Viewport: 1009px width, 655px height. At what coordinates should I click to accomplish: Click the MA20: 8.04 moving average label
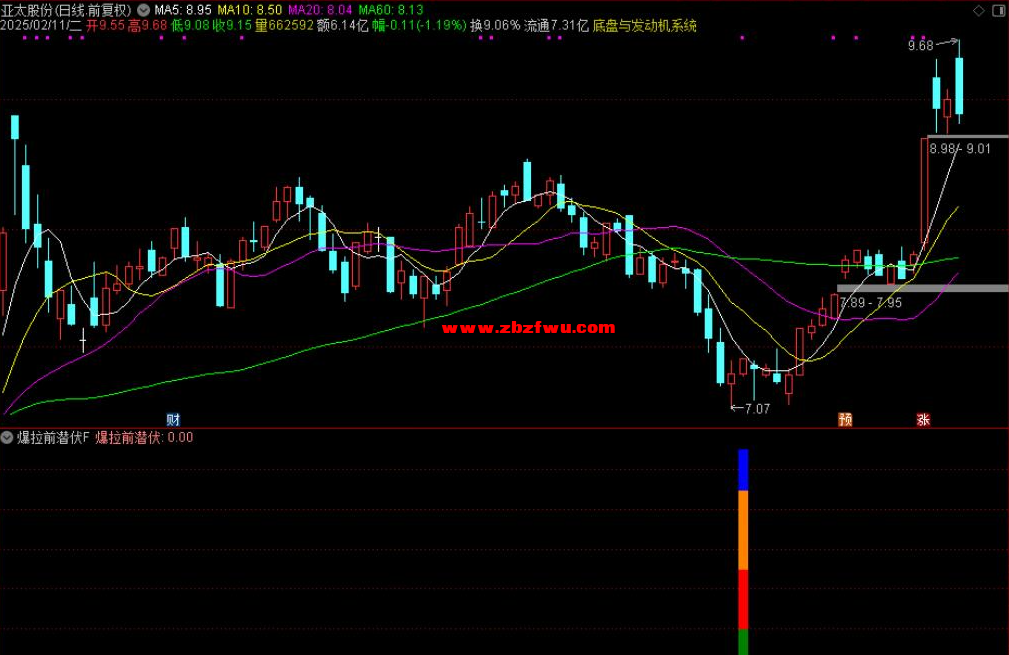coord(320,10)
